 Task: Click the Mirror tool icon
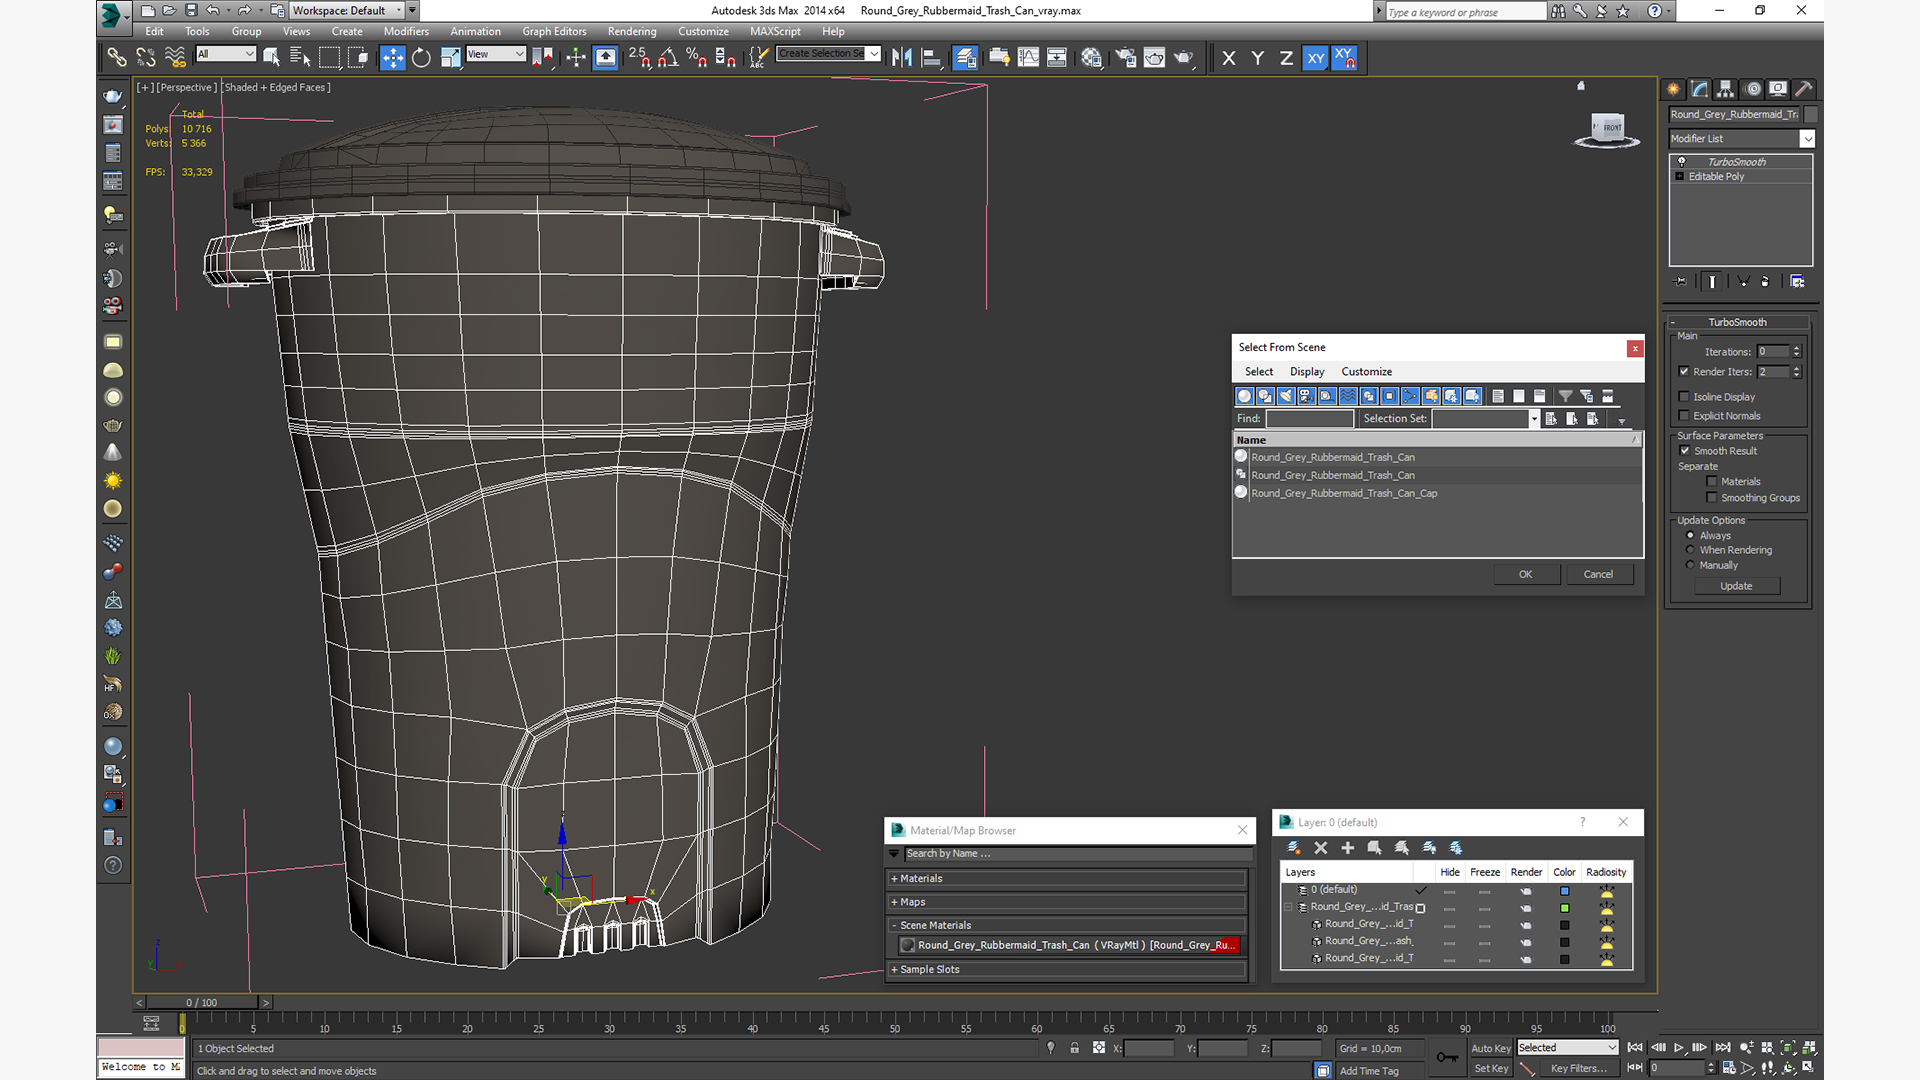901,58
